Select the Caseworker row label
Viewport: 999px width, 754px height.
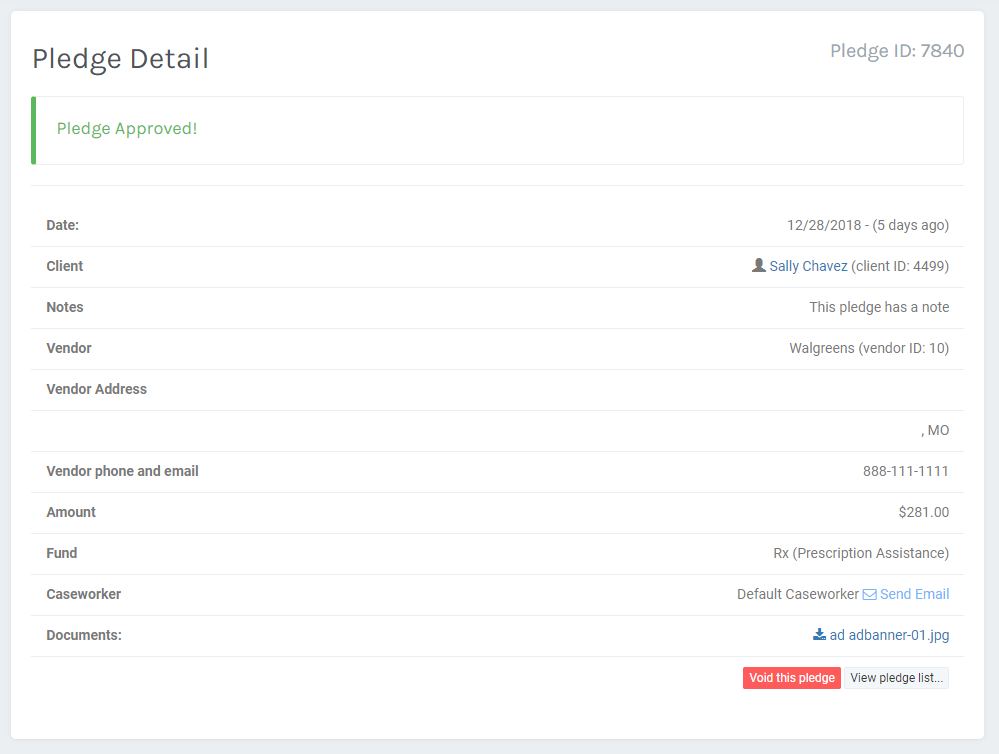(x=83, y=593)
